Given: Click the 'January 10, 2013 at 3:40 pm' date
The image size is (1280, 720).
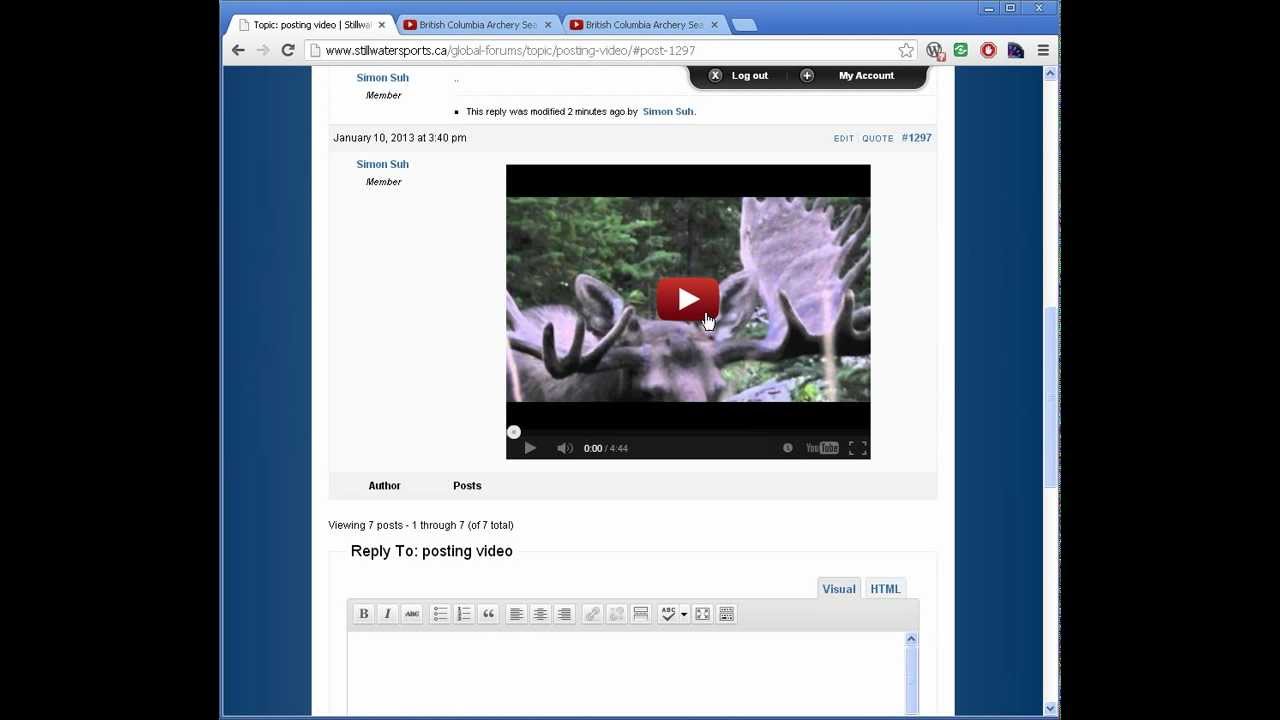Looking at the screenshot, I should 400,138.
